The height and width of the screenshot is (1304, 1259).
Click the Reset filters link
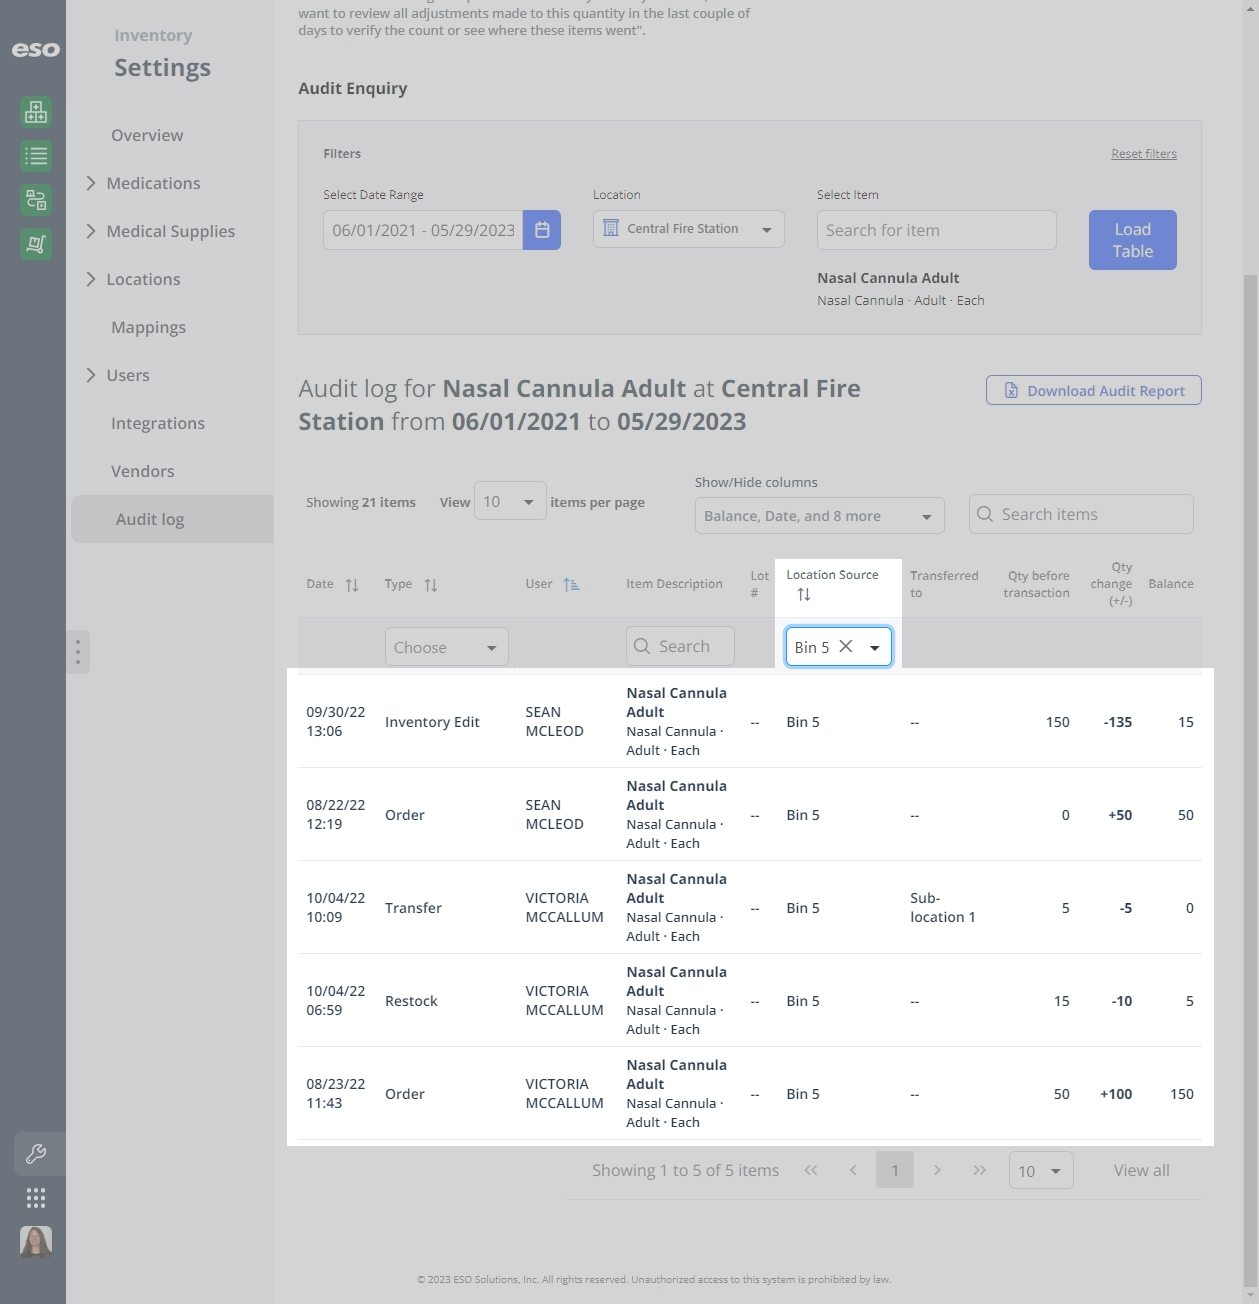1143,153
